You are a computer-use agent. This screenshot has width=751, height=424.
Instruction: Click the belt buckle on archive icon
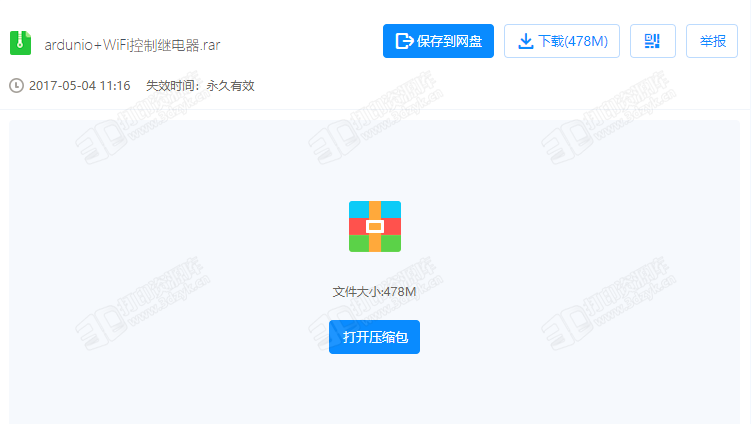click(375, 226)
